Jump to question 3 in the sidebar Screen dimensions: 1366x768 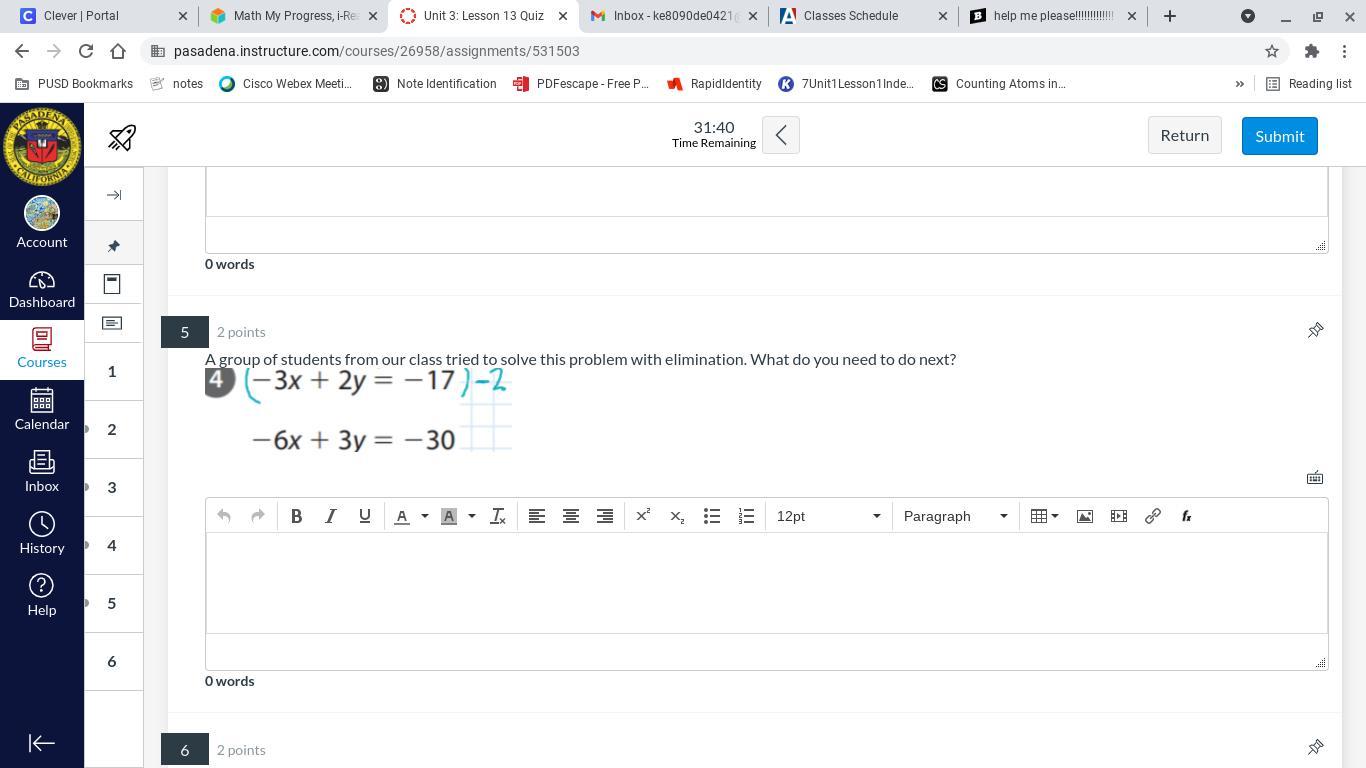click(112, 487)
